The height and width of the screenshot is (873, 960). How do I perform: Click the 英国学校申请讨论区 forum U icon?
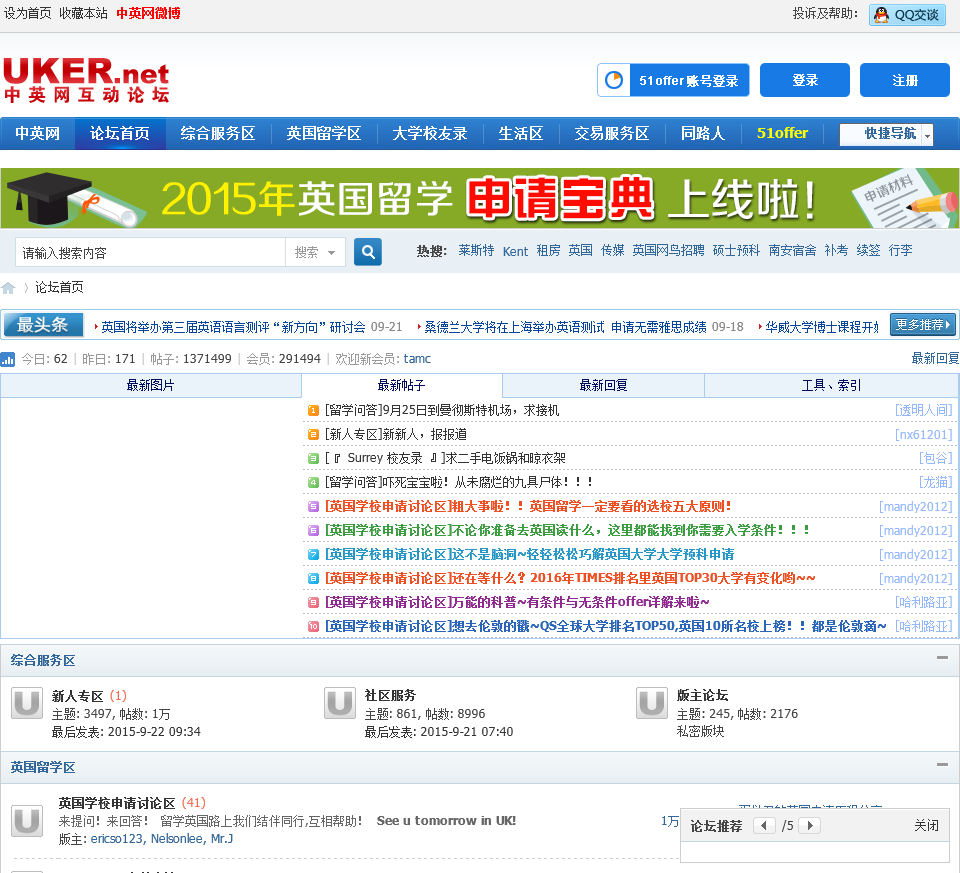click(27, 820)
